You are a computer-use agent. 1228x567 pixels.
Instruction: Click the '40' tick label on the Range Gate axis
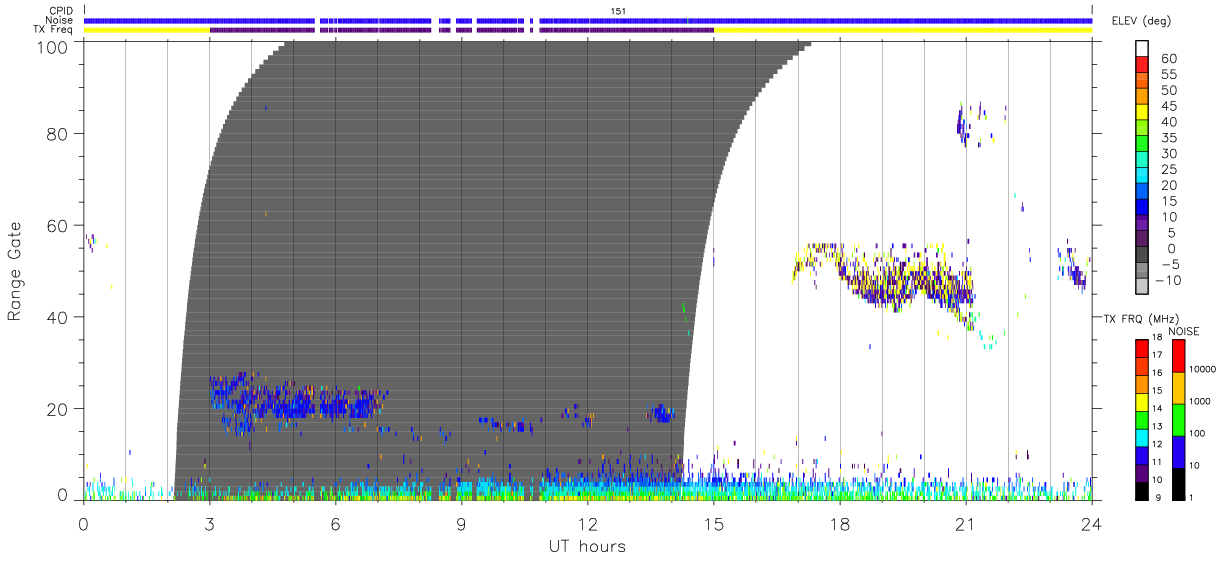click(x=58, y=317)
